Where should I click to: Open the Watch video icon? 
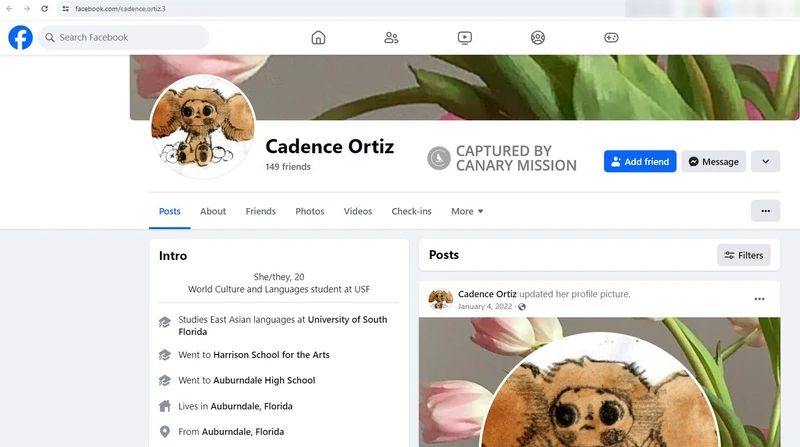(x=465, y=38)
